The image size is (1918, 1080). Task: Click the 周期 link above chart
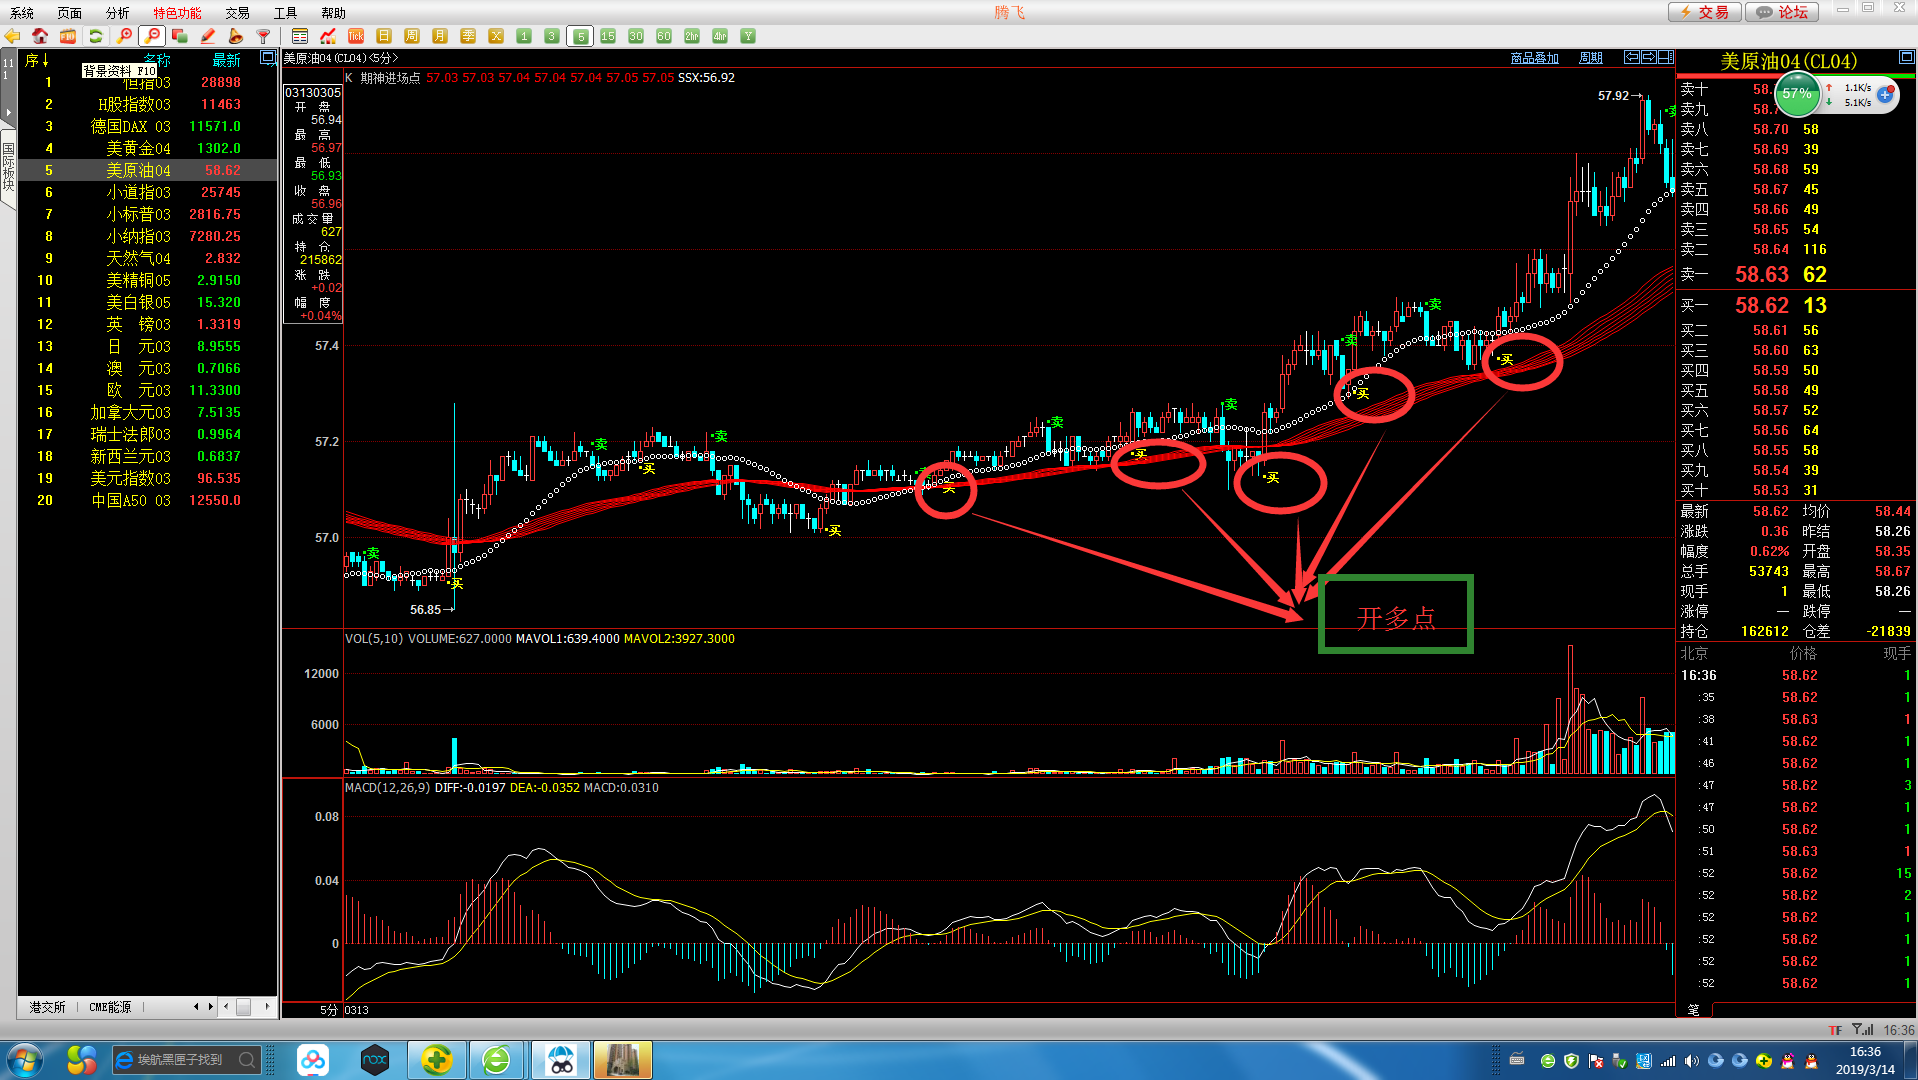pos(1591,58)
